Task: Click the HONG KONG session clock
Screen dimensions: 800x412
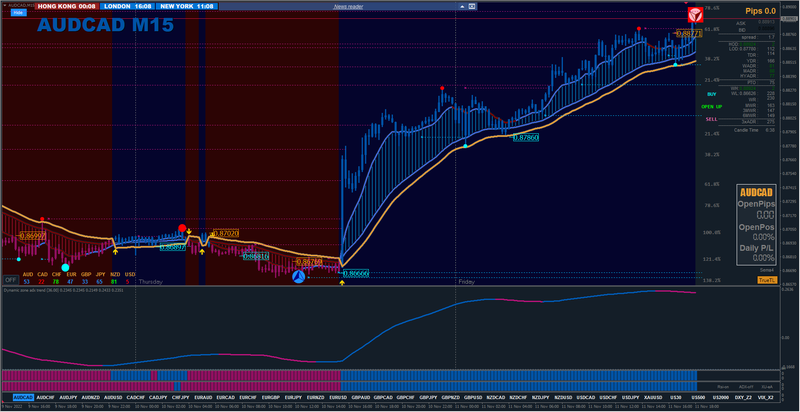Action: [x=66, y=7]
